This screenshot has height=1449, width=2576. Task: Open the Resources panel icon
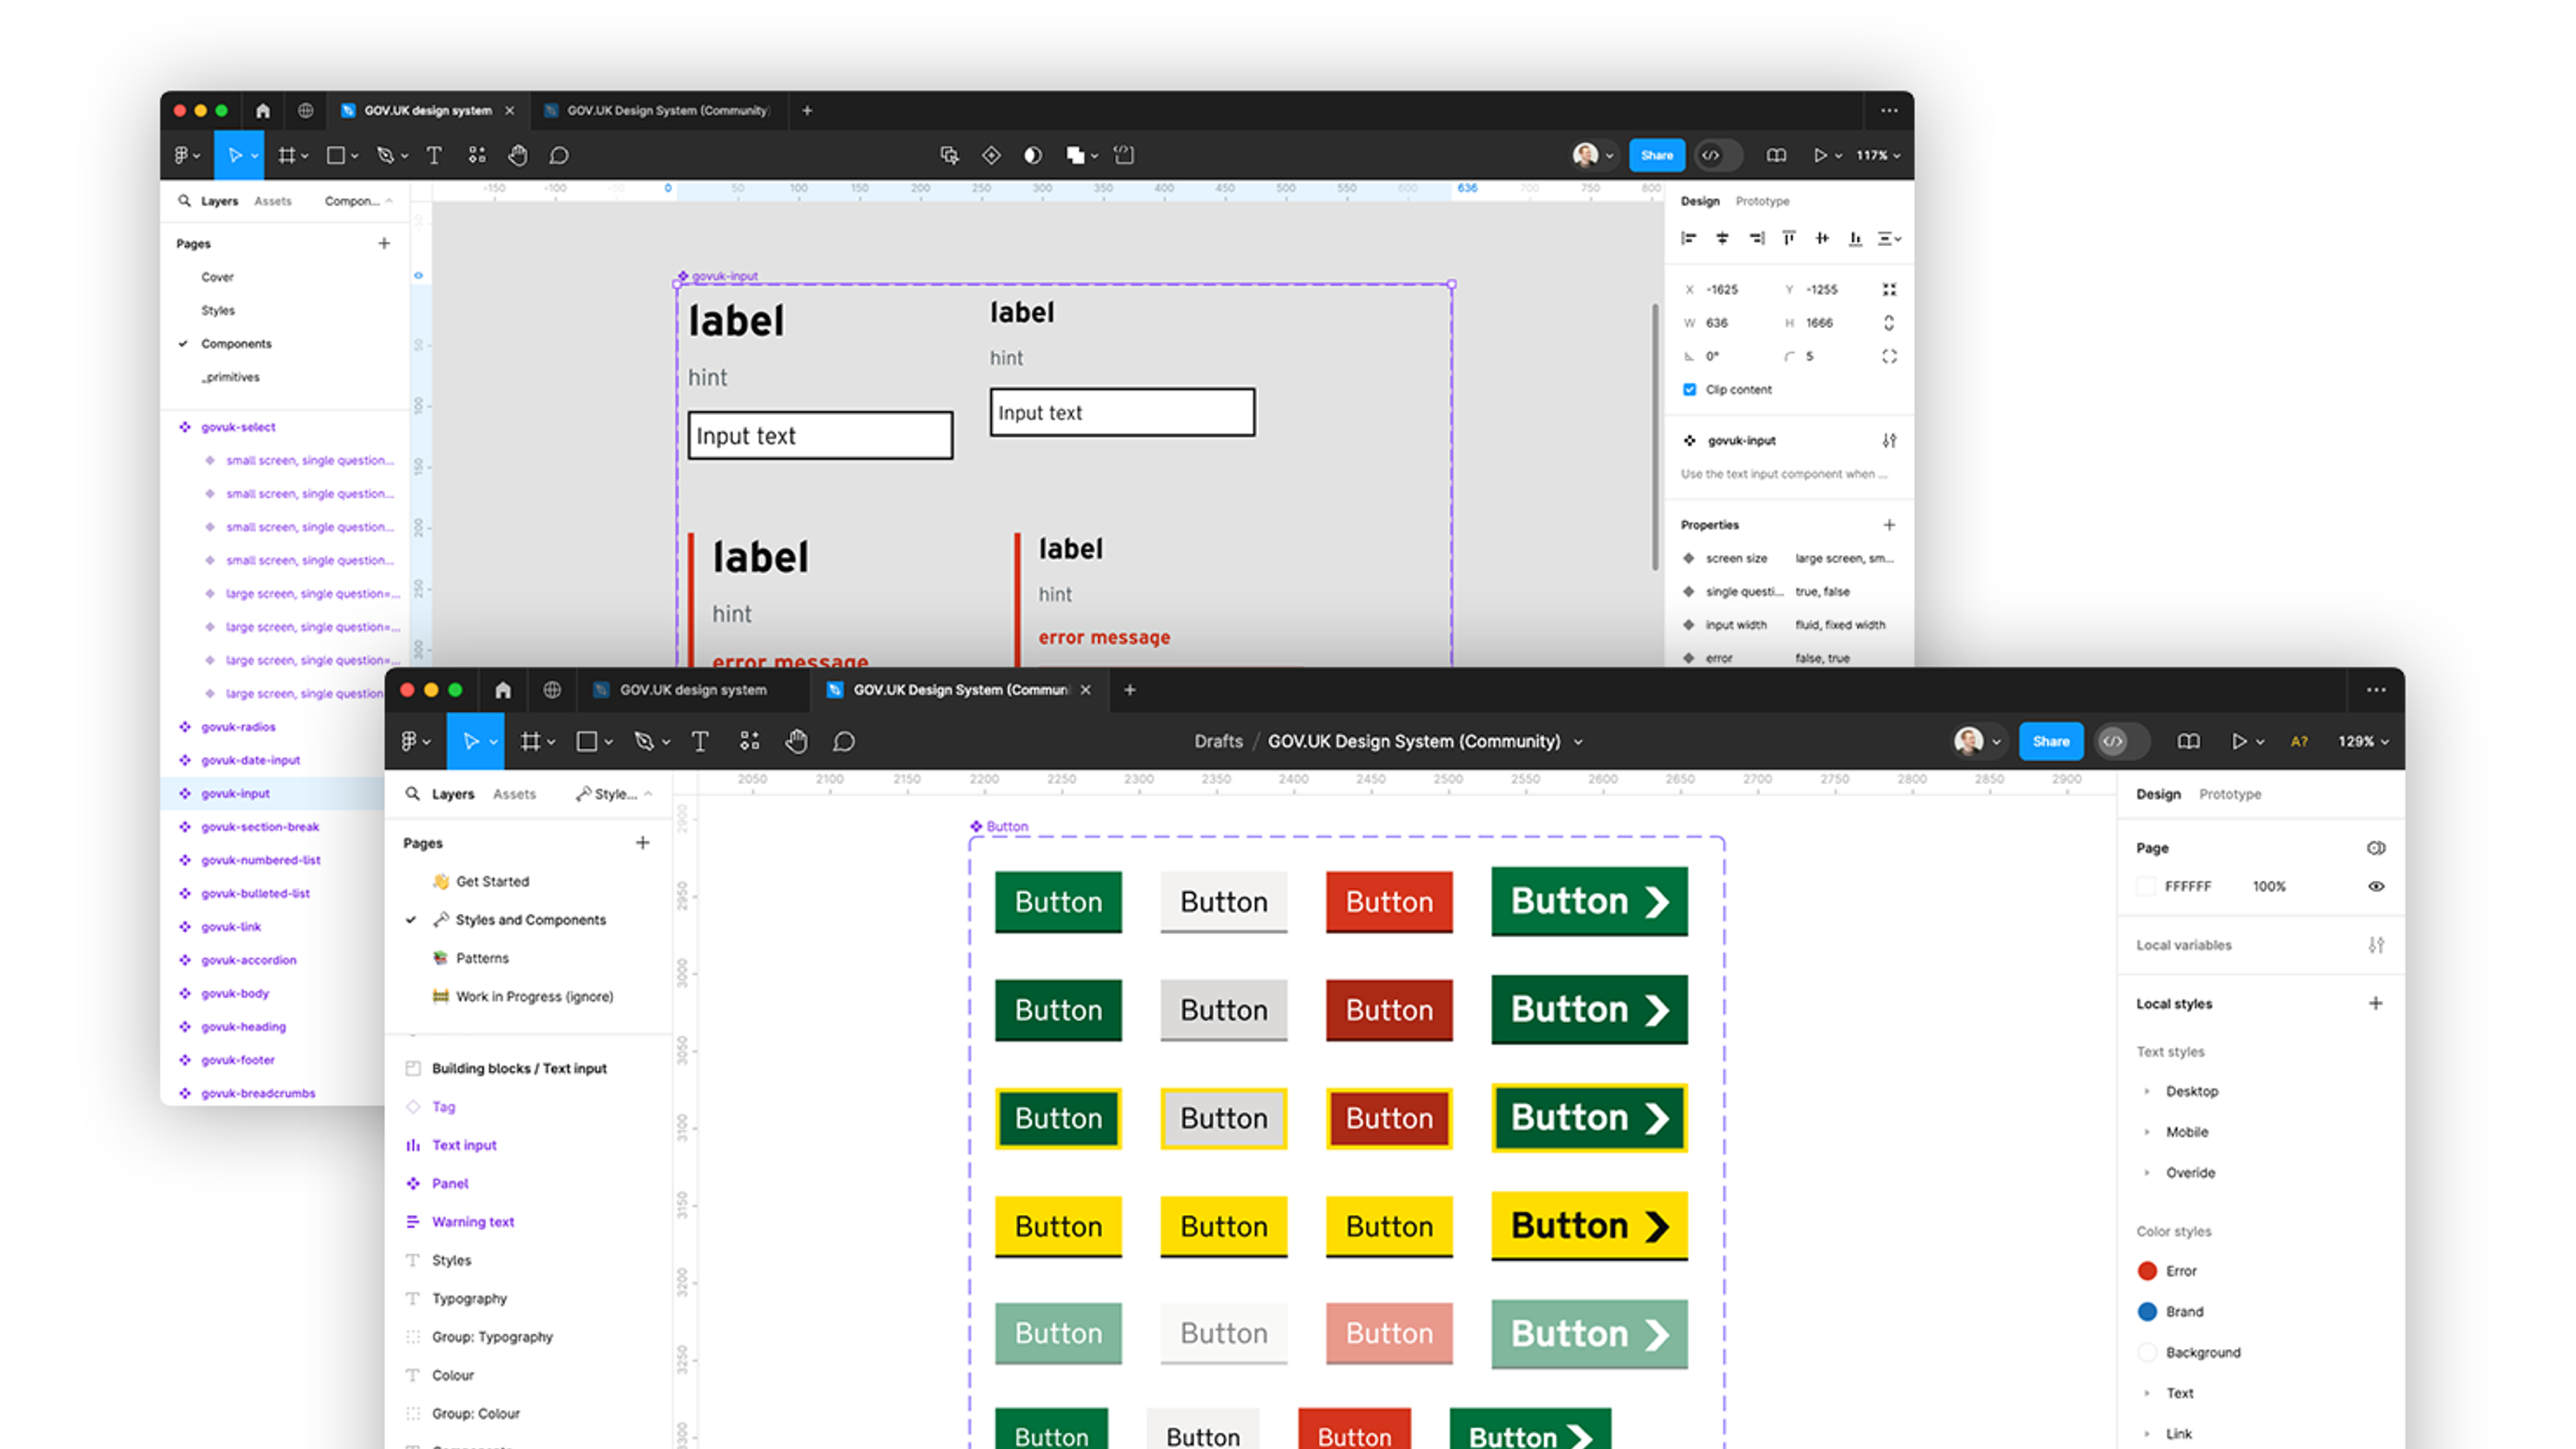749,741
